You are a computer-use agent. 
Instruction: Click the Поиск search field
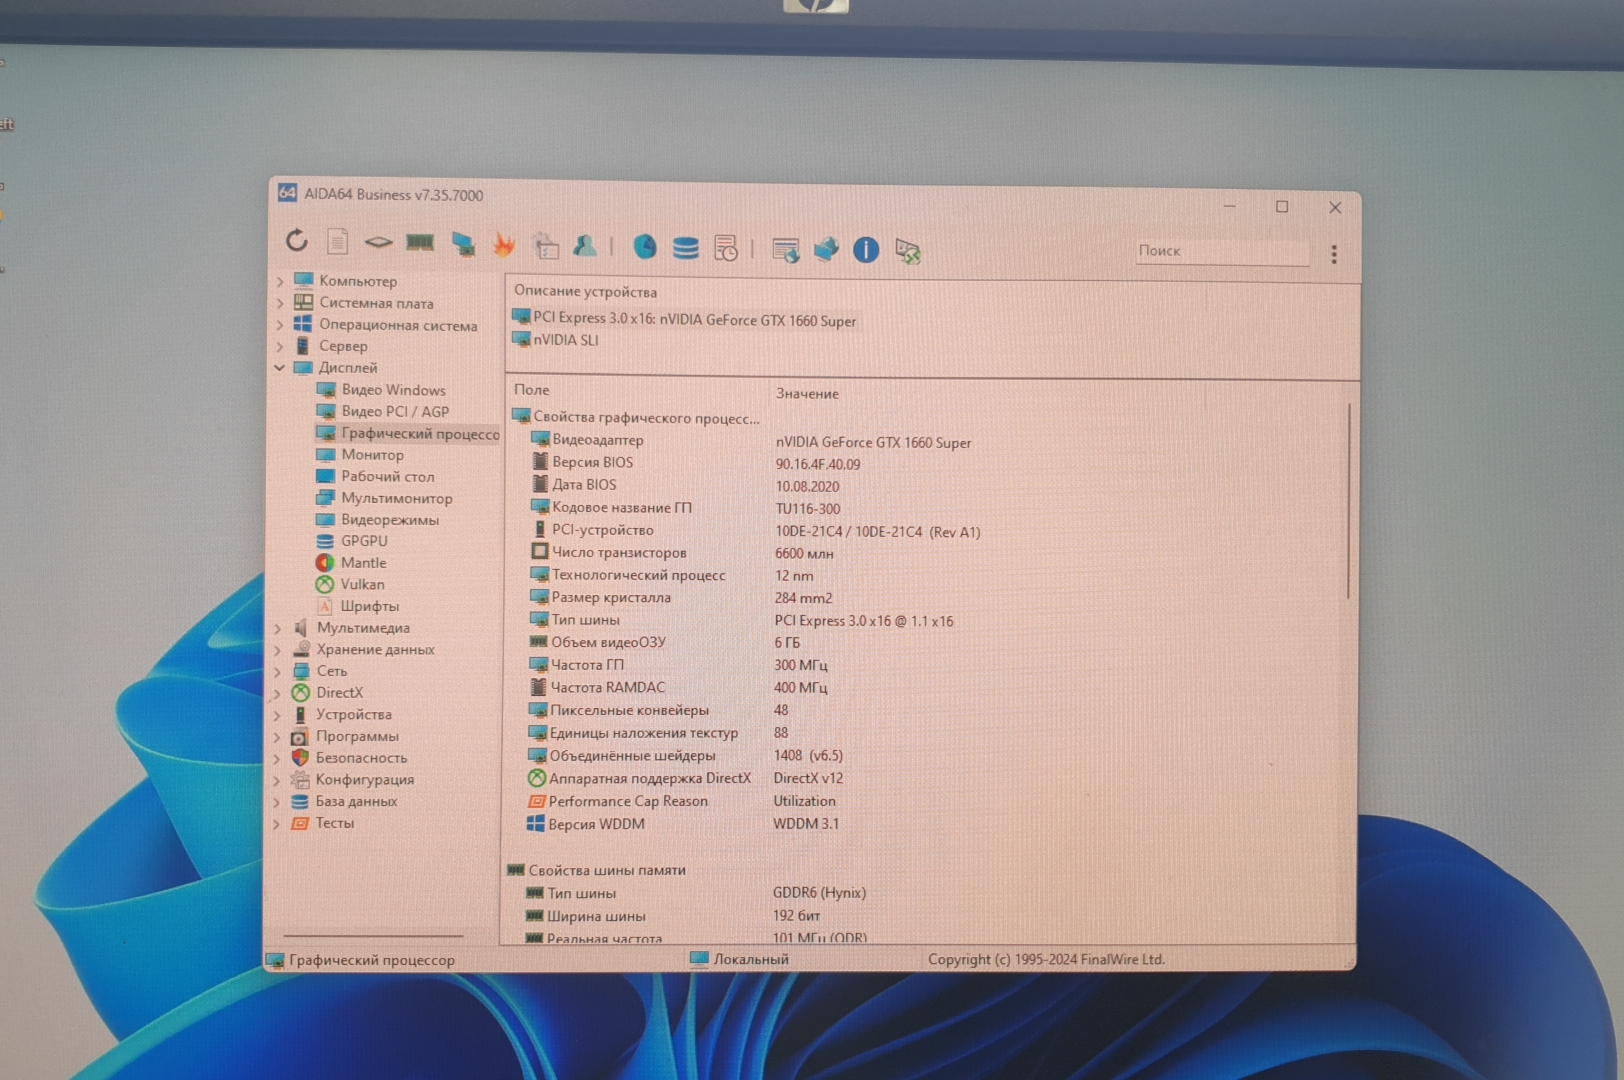[x=1220, y=252]
